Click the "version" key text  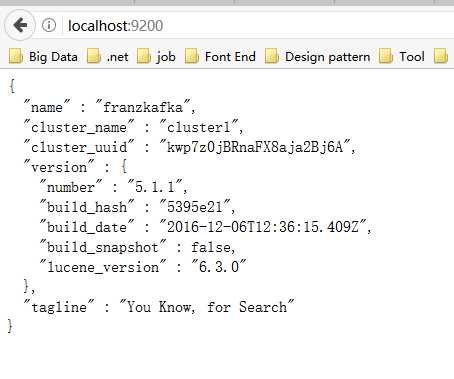(59, 167)
